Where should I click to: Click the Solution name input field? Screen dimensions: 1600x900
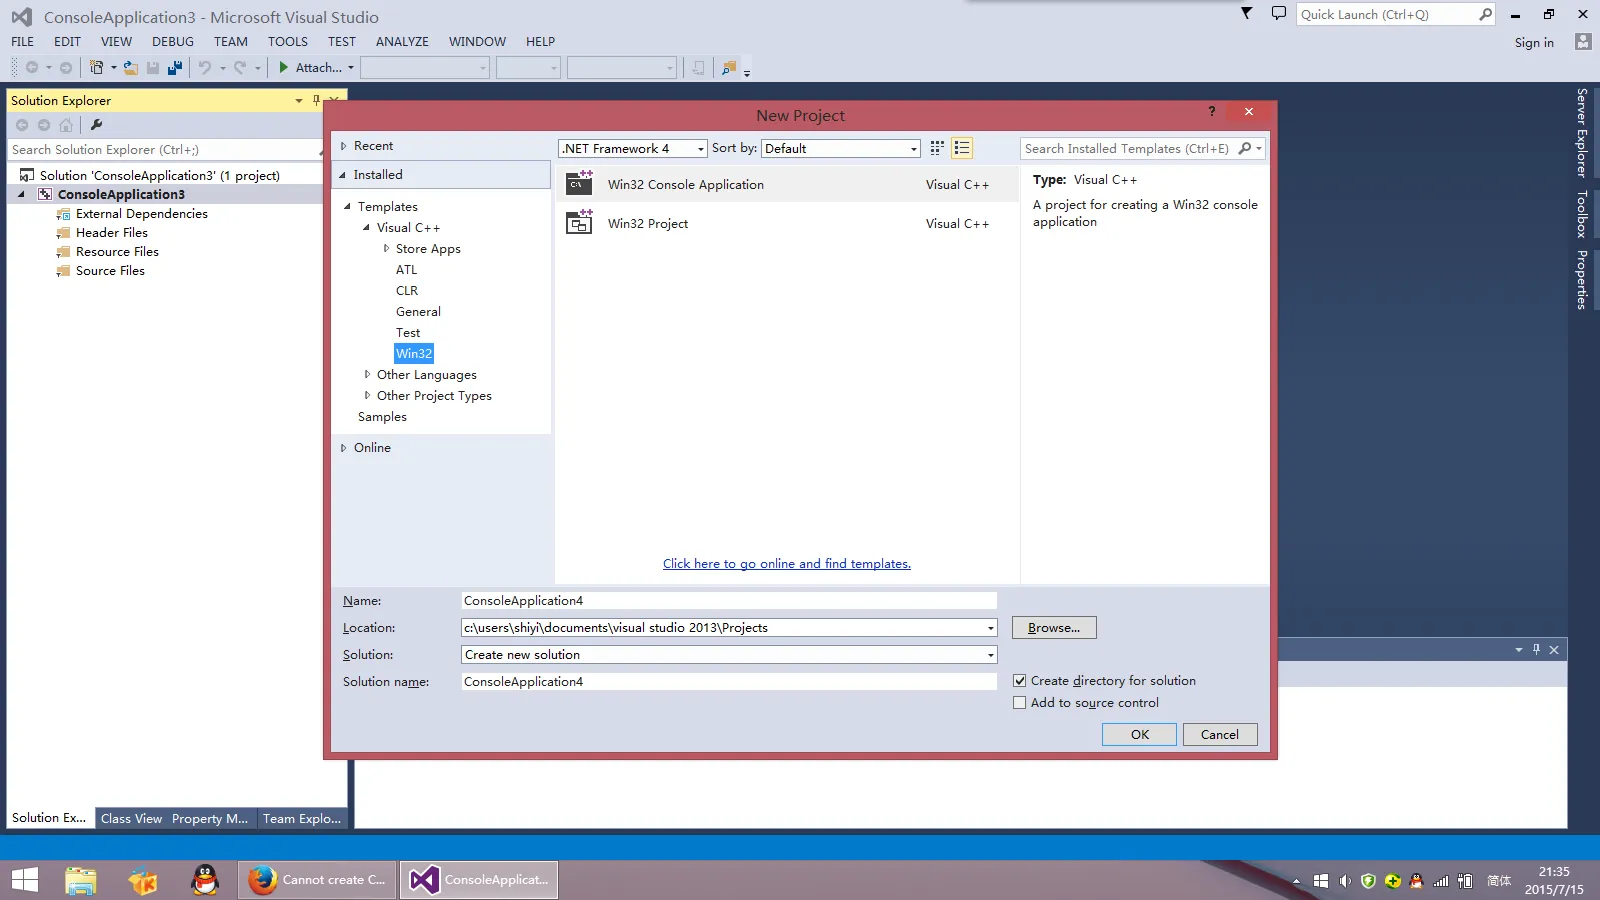[729, 682]
